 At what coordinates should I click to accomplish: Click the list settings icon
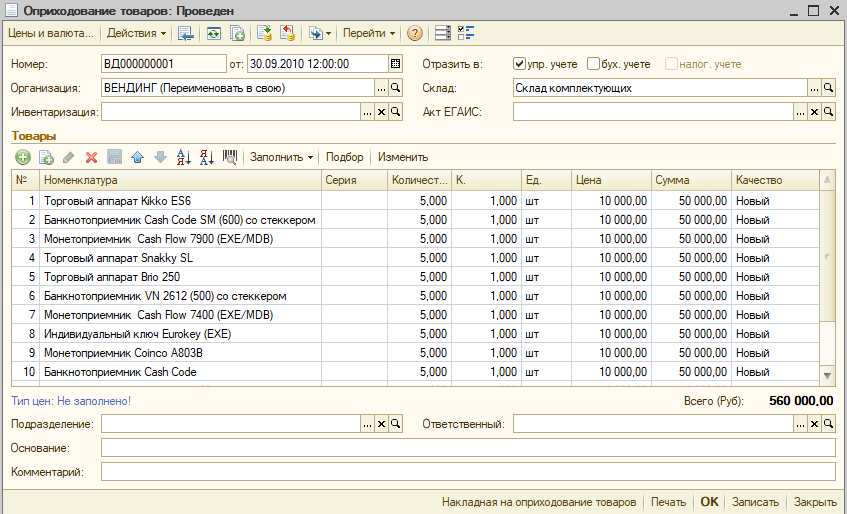(442, 33)
